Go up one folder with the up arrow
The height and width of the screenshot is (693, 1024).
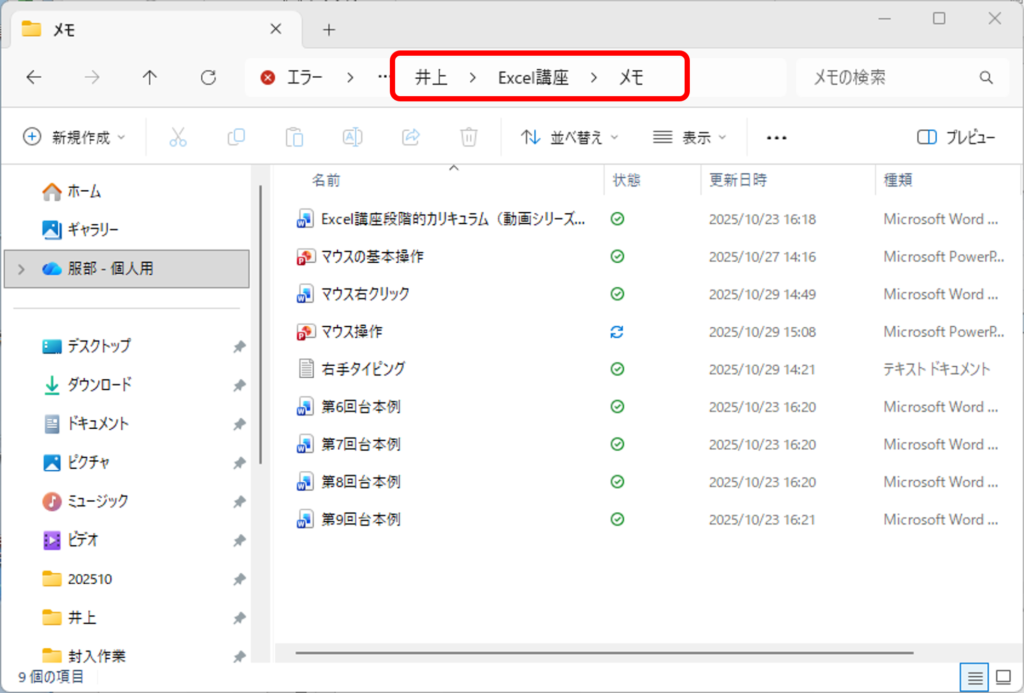[150, 77]
